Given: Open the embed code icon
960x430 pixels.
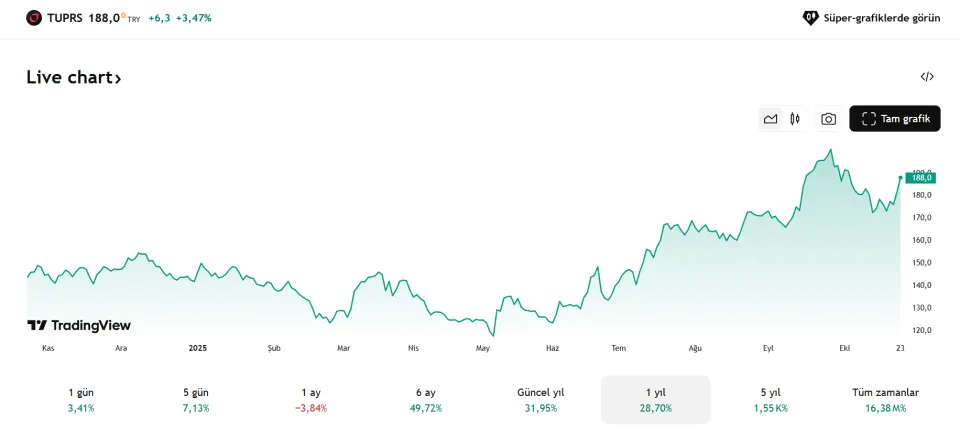Looking at the screenshot, I should [x=927, y=77].
